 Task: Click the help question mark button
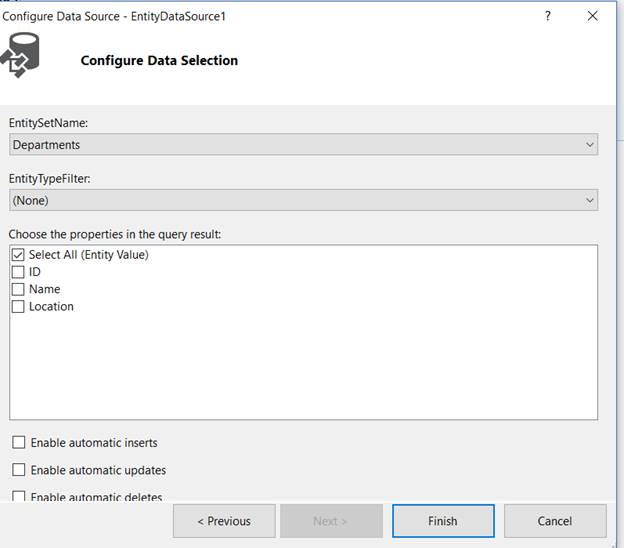coord(548,16)
